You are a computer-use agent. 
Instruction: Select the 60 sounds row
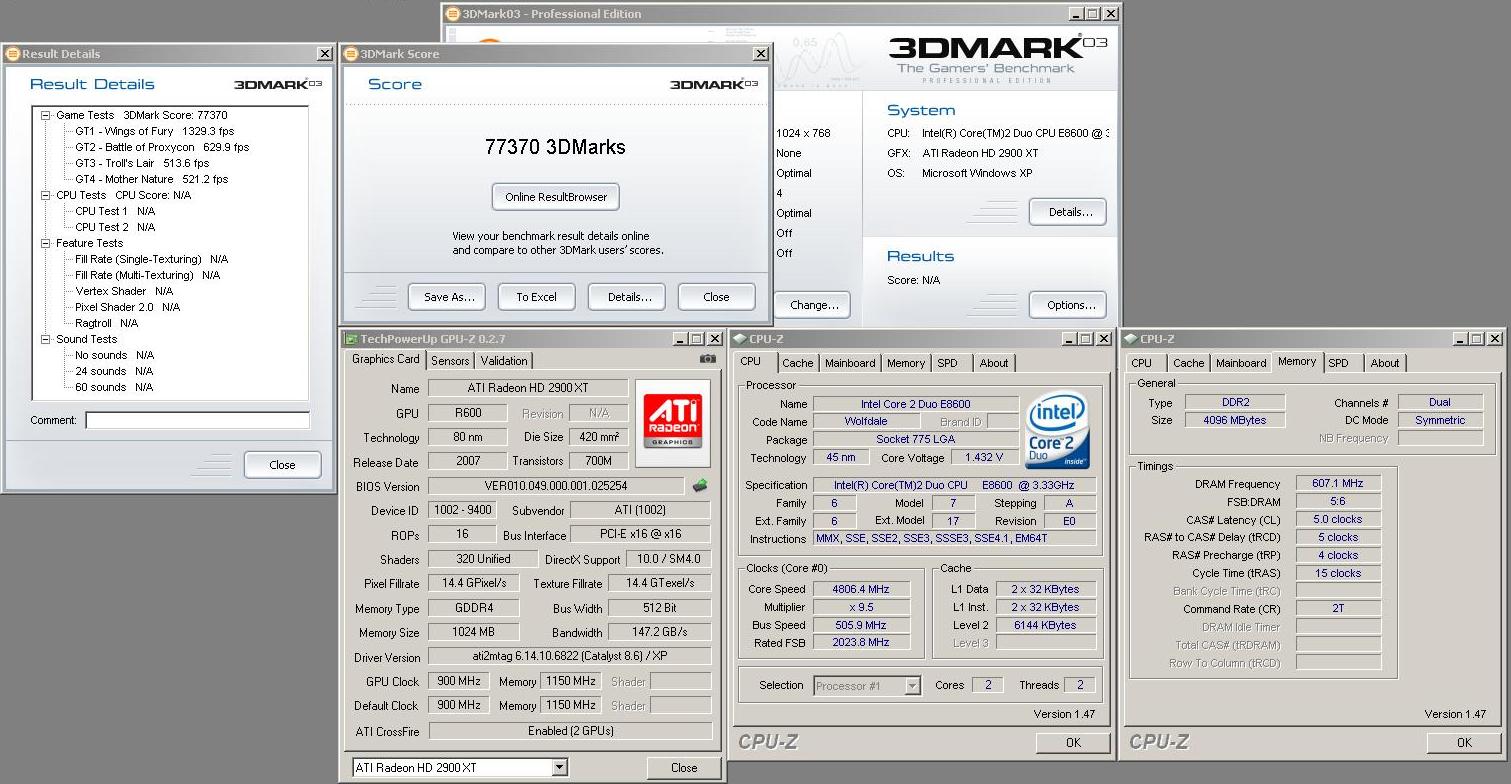click(114, 387)
